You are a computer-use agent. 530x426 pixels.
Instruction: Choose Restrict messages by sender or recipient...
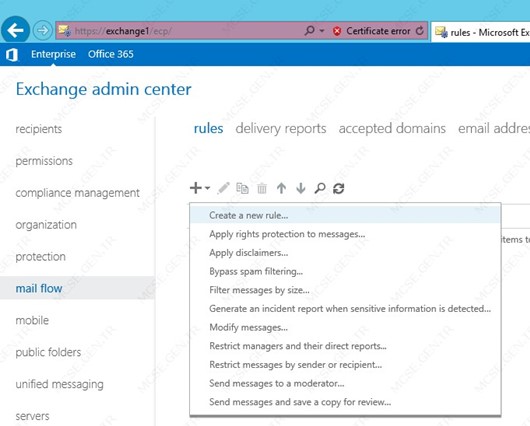[345, 364]
